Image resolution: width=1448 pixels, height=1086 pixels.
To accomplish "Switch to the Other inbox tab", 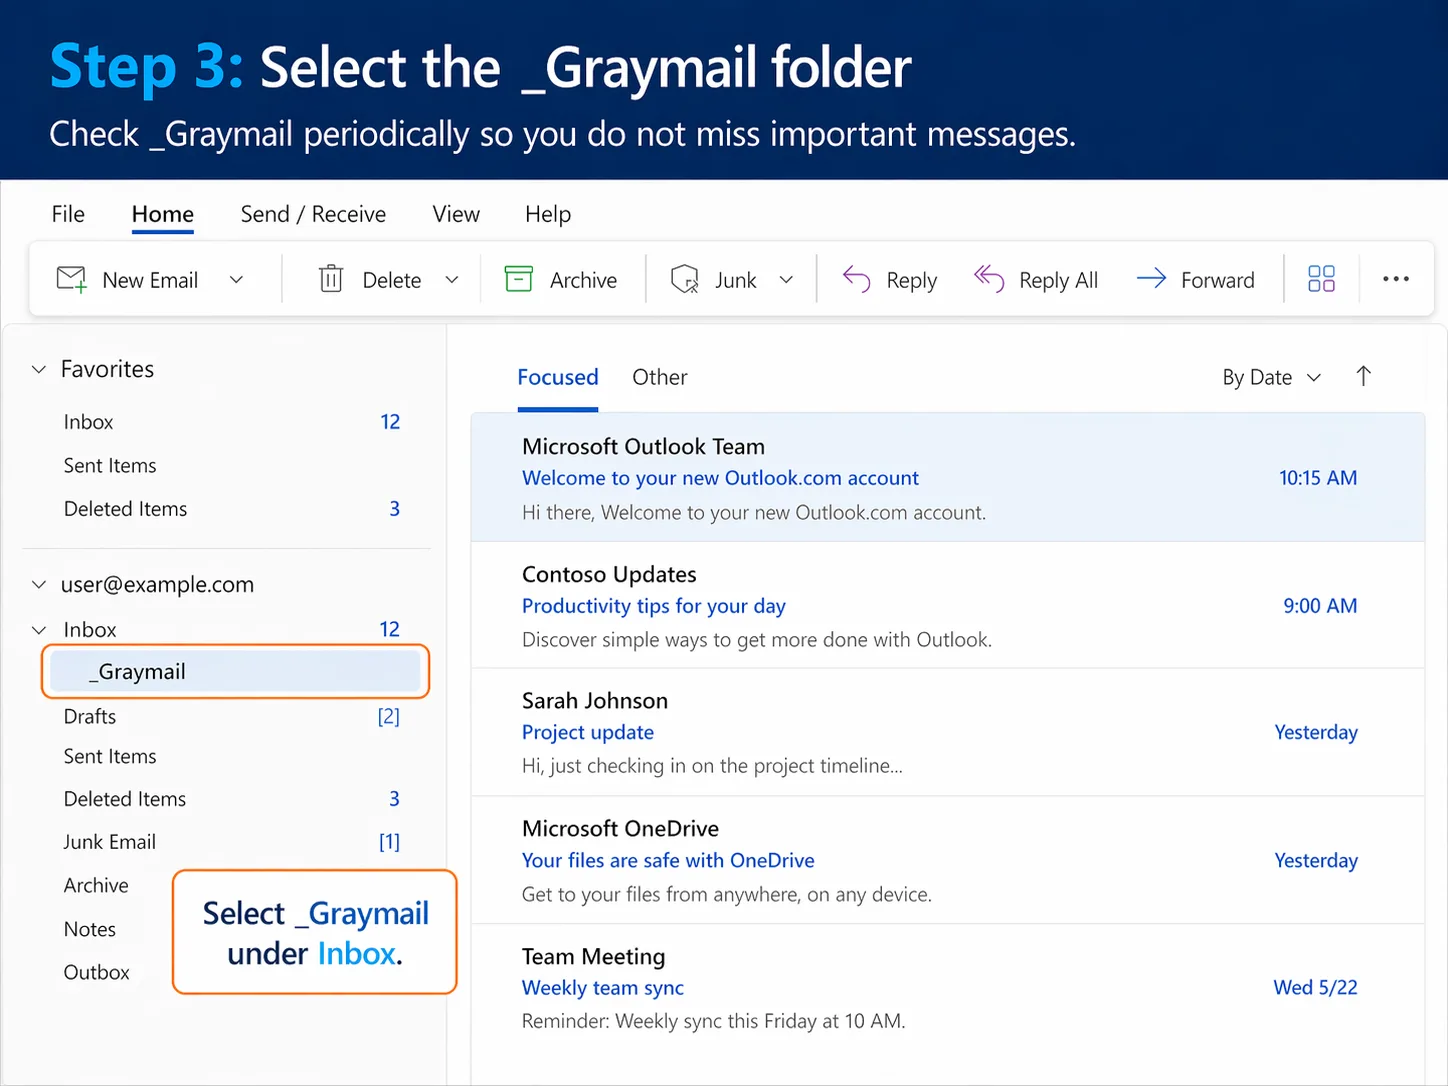I will (660, 378).
